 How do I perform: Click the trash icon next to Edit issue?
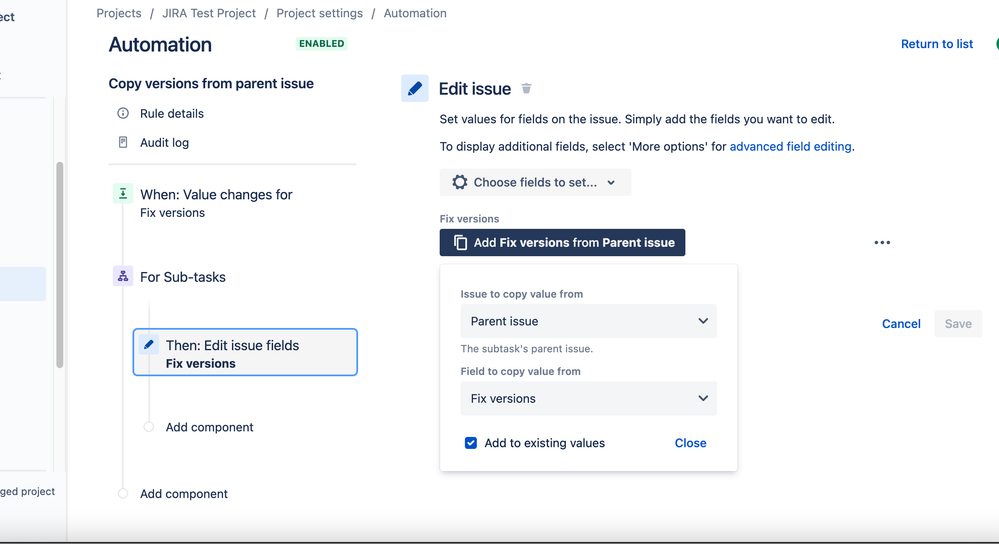point(526,89)
